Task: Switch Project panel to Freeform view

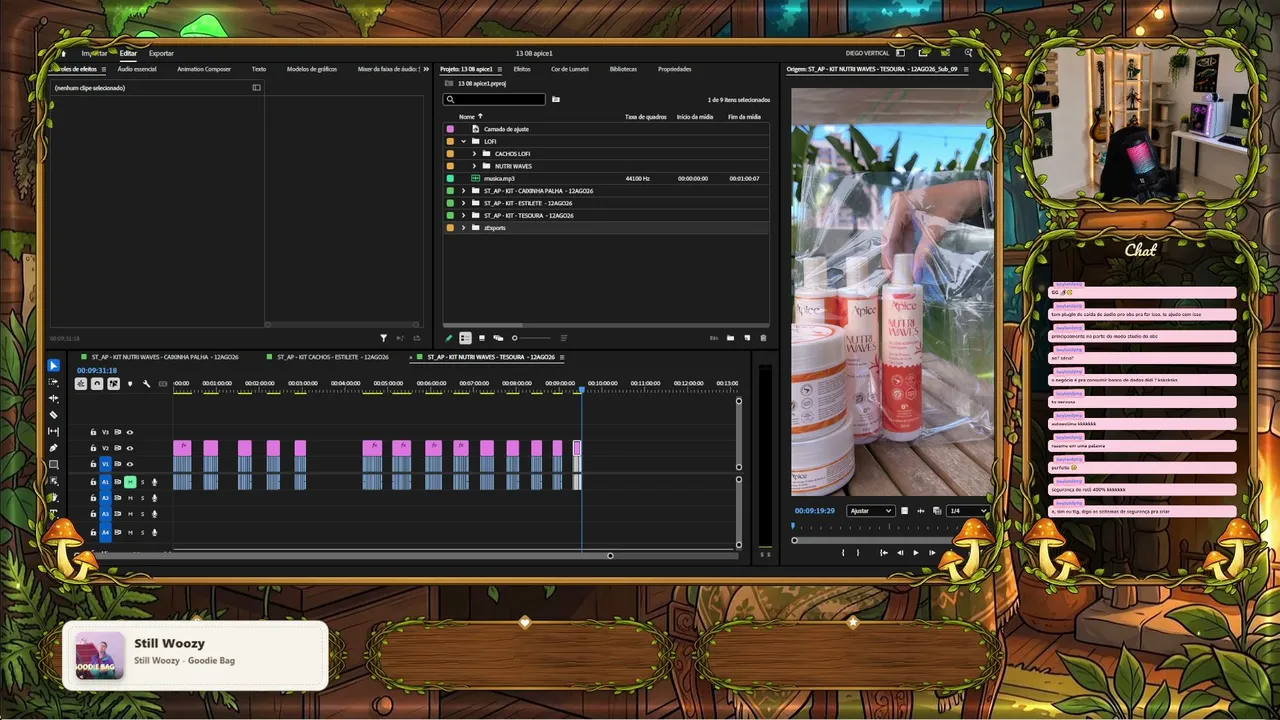Action: click(x=498, y=338)
